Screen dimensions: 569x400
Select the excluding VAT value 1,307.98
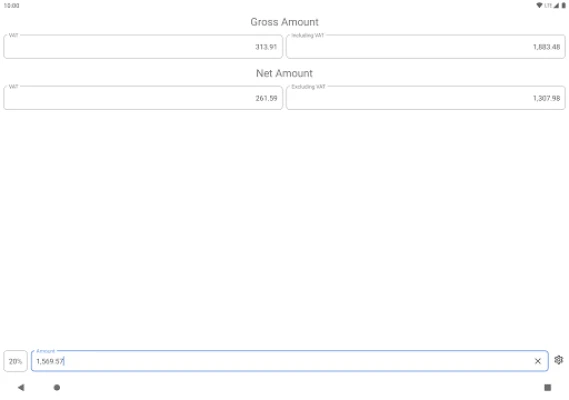[x=546, y=98]
